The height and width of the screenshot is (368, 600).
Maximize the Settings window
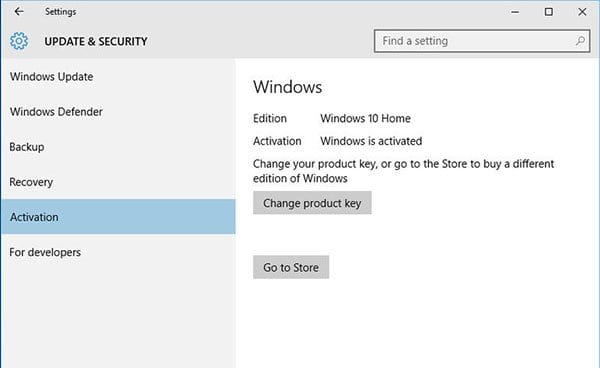click(548, 12)
